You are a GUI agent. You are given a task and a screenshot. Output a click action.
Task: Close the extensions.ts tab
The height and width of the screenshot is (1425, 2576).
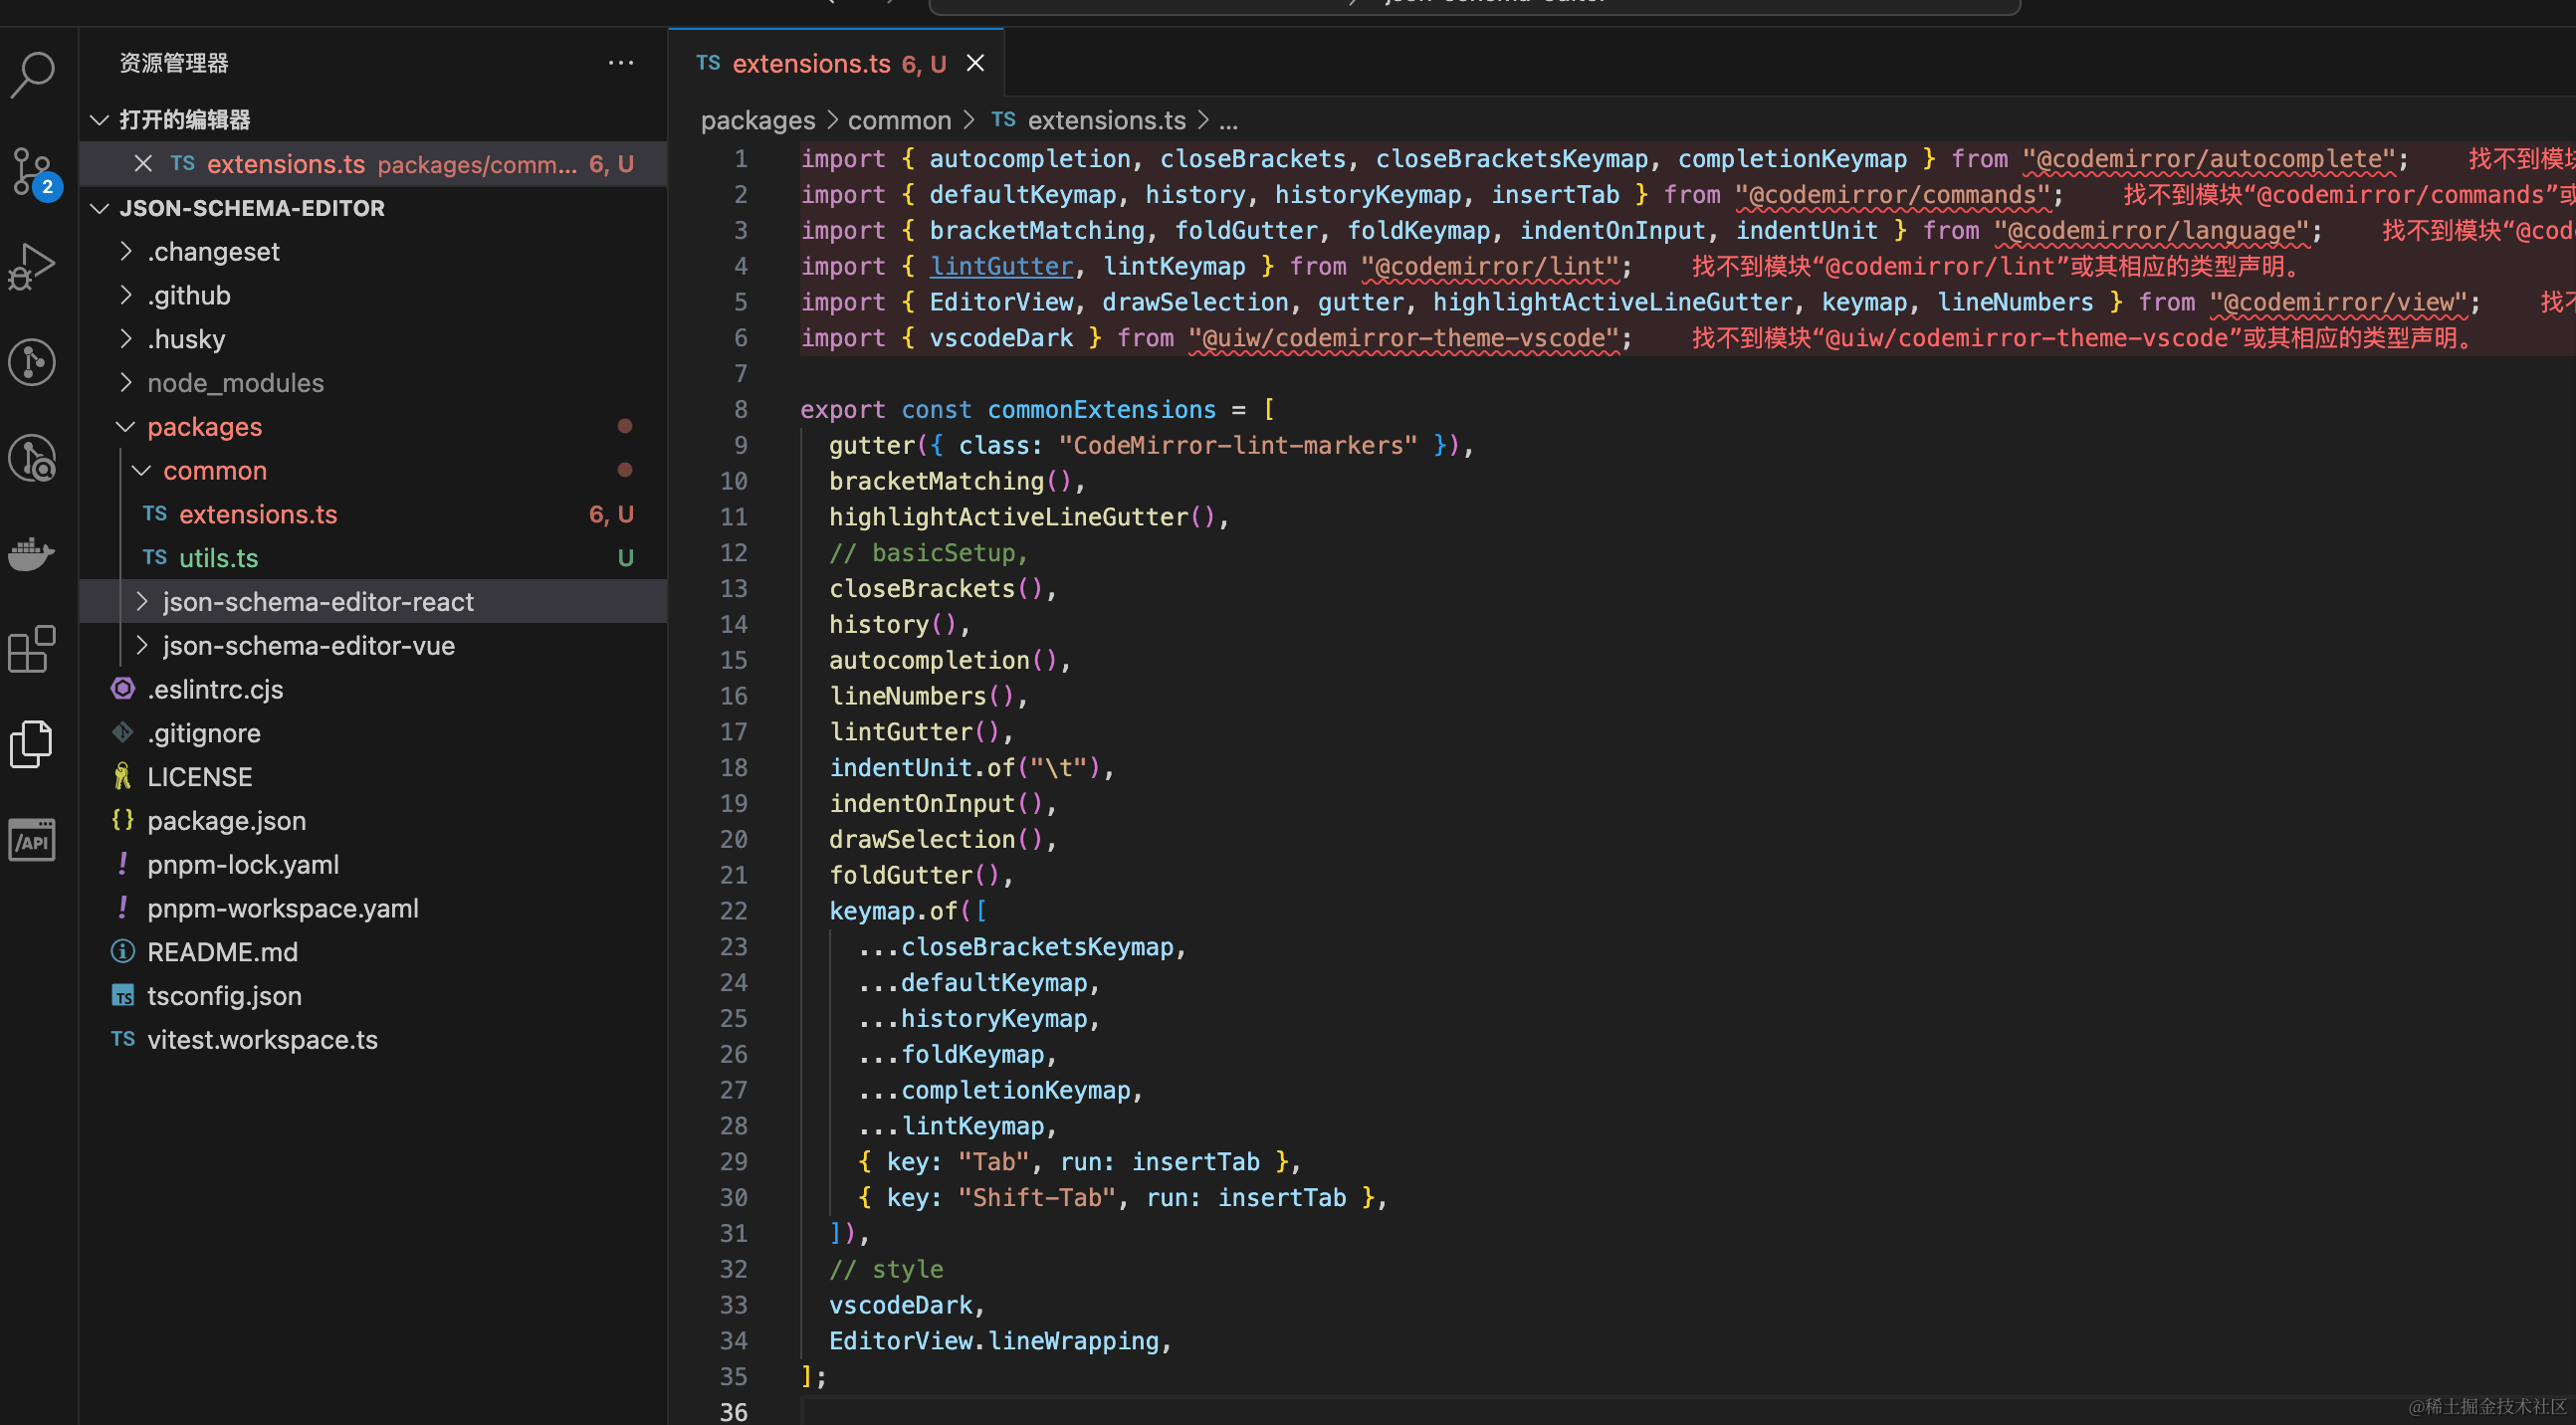tap(975, 64)
